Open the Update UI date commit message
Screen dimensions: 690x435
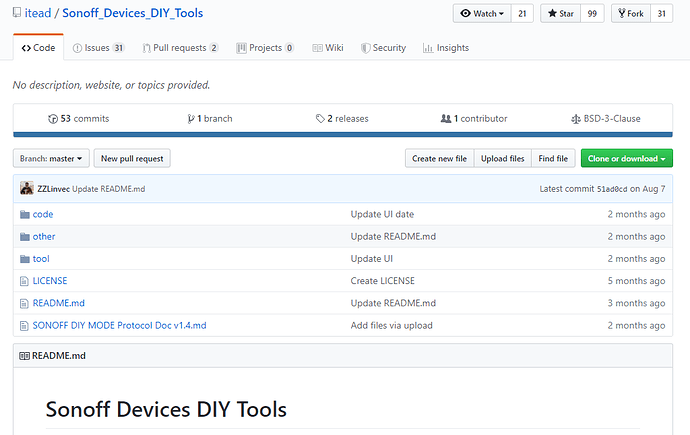(382, 214)
